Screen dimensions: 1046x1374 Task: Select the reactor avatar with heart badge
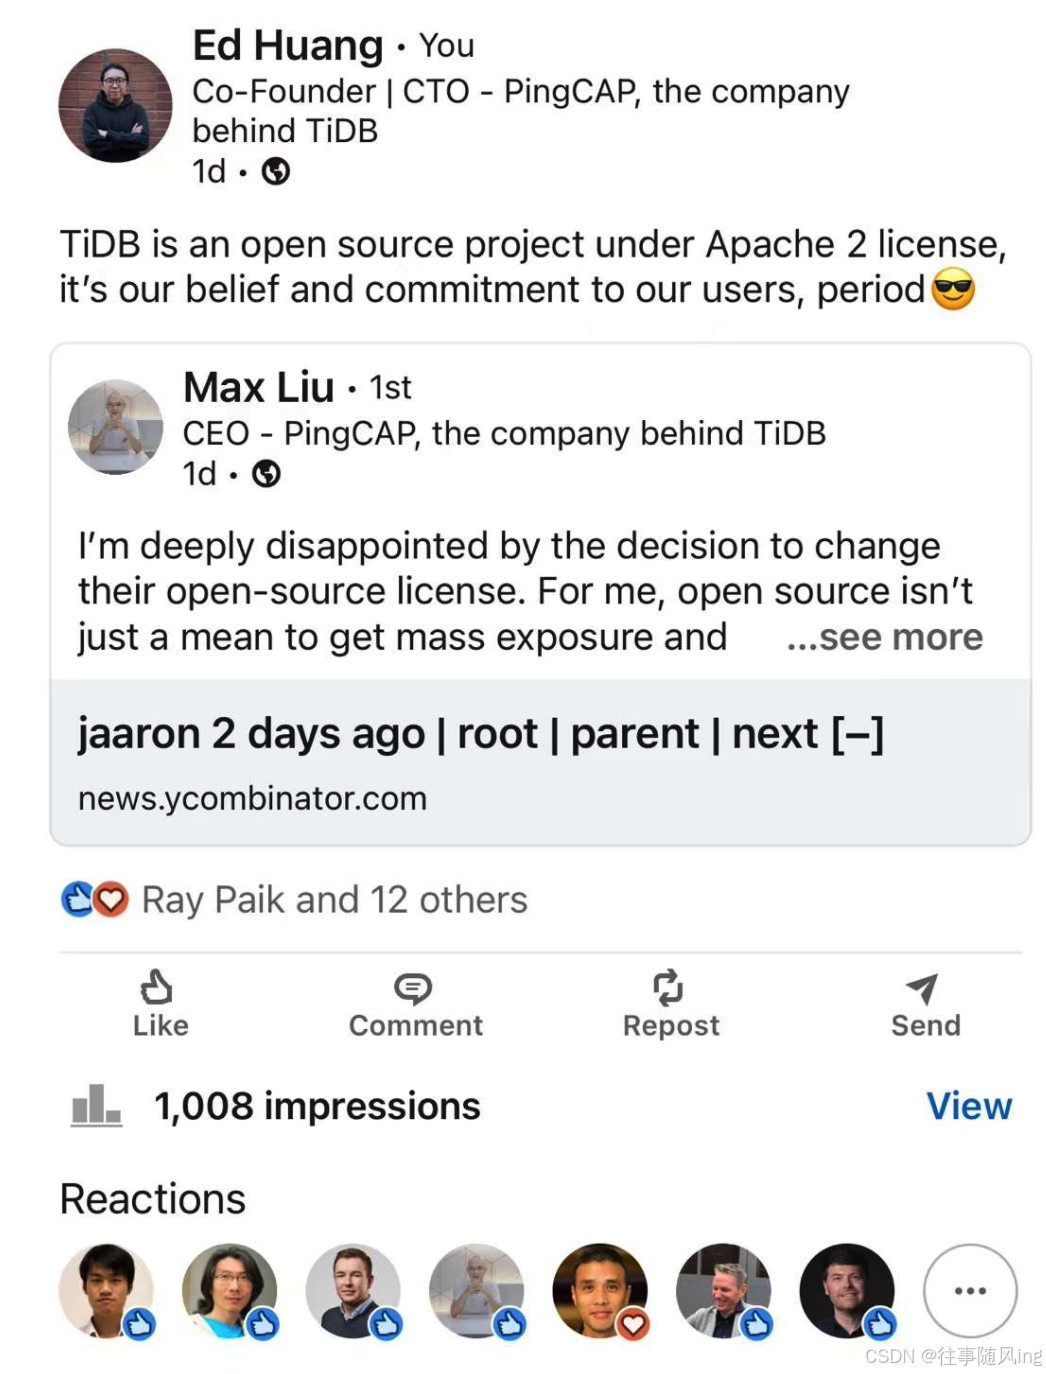click(x=600, y=1290)
